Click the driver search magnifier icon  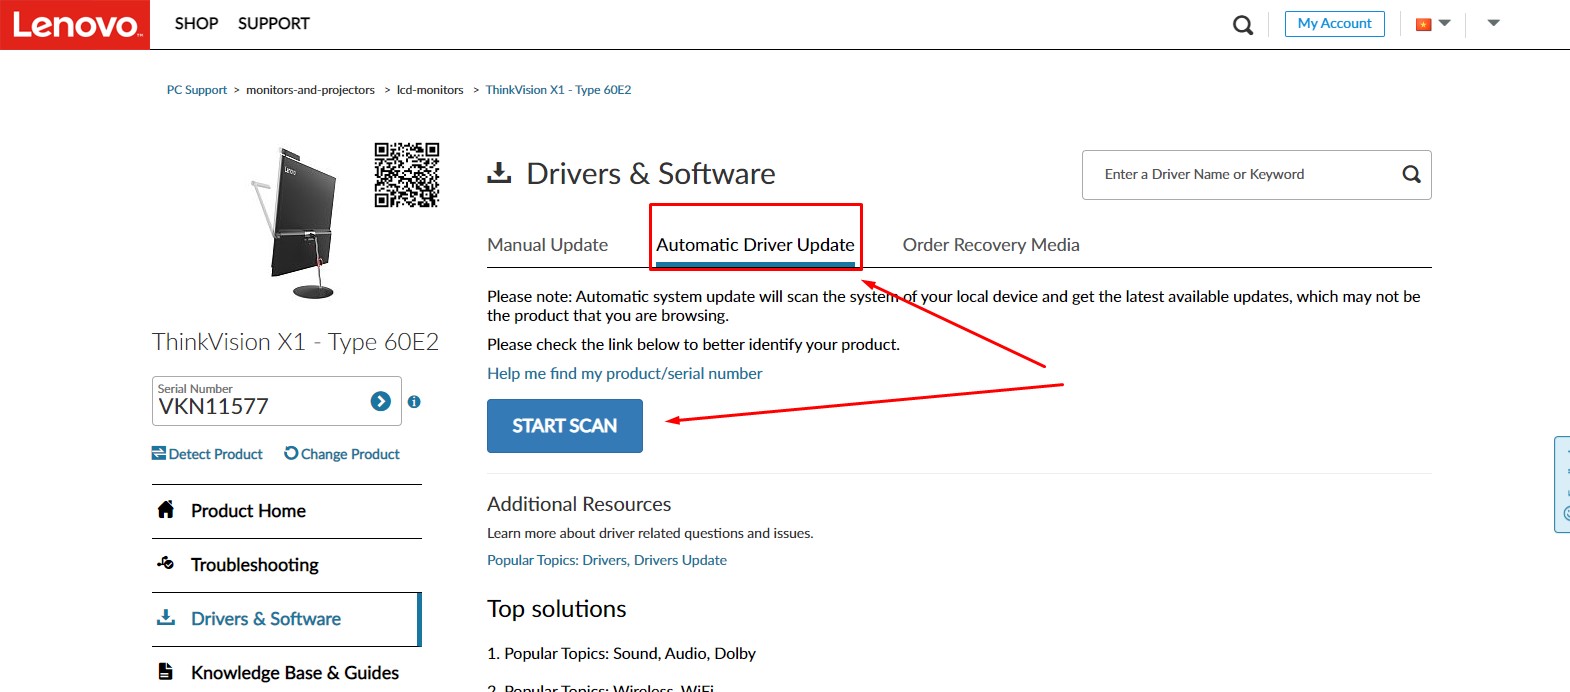pyautogui.click(x=1411, y=174)
